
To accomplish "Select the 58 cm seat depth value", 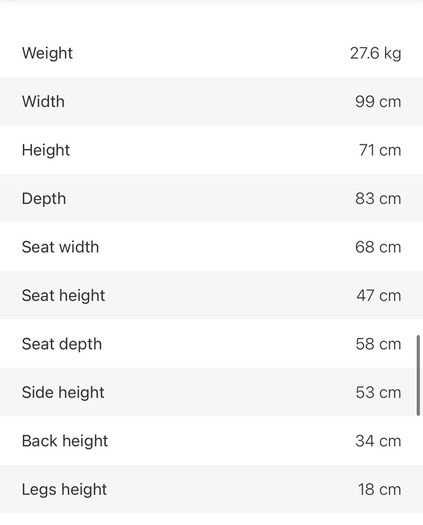I will point(378,344).
